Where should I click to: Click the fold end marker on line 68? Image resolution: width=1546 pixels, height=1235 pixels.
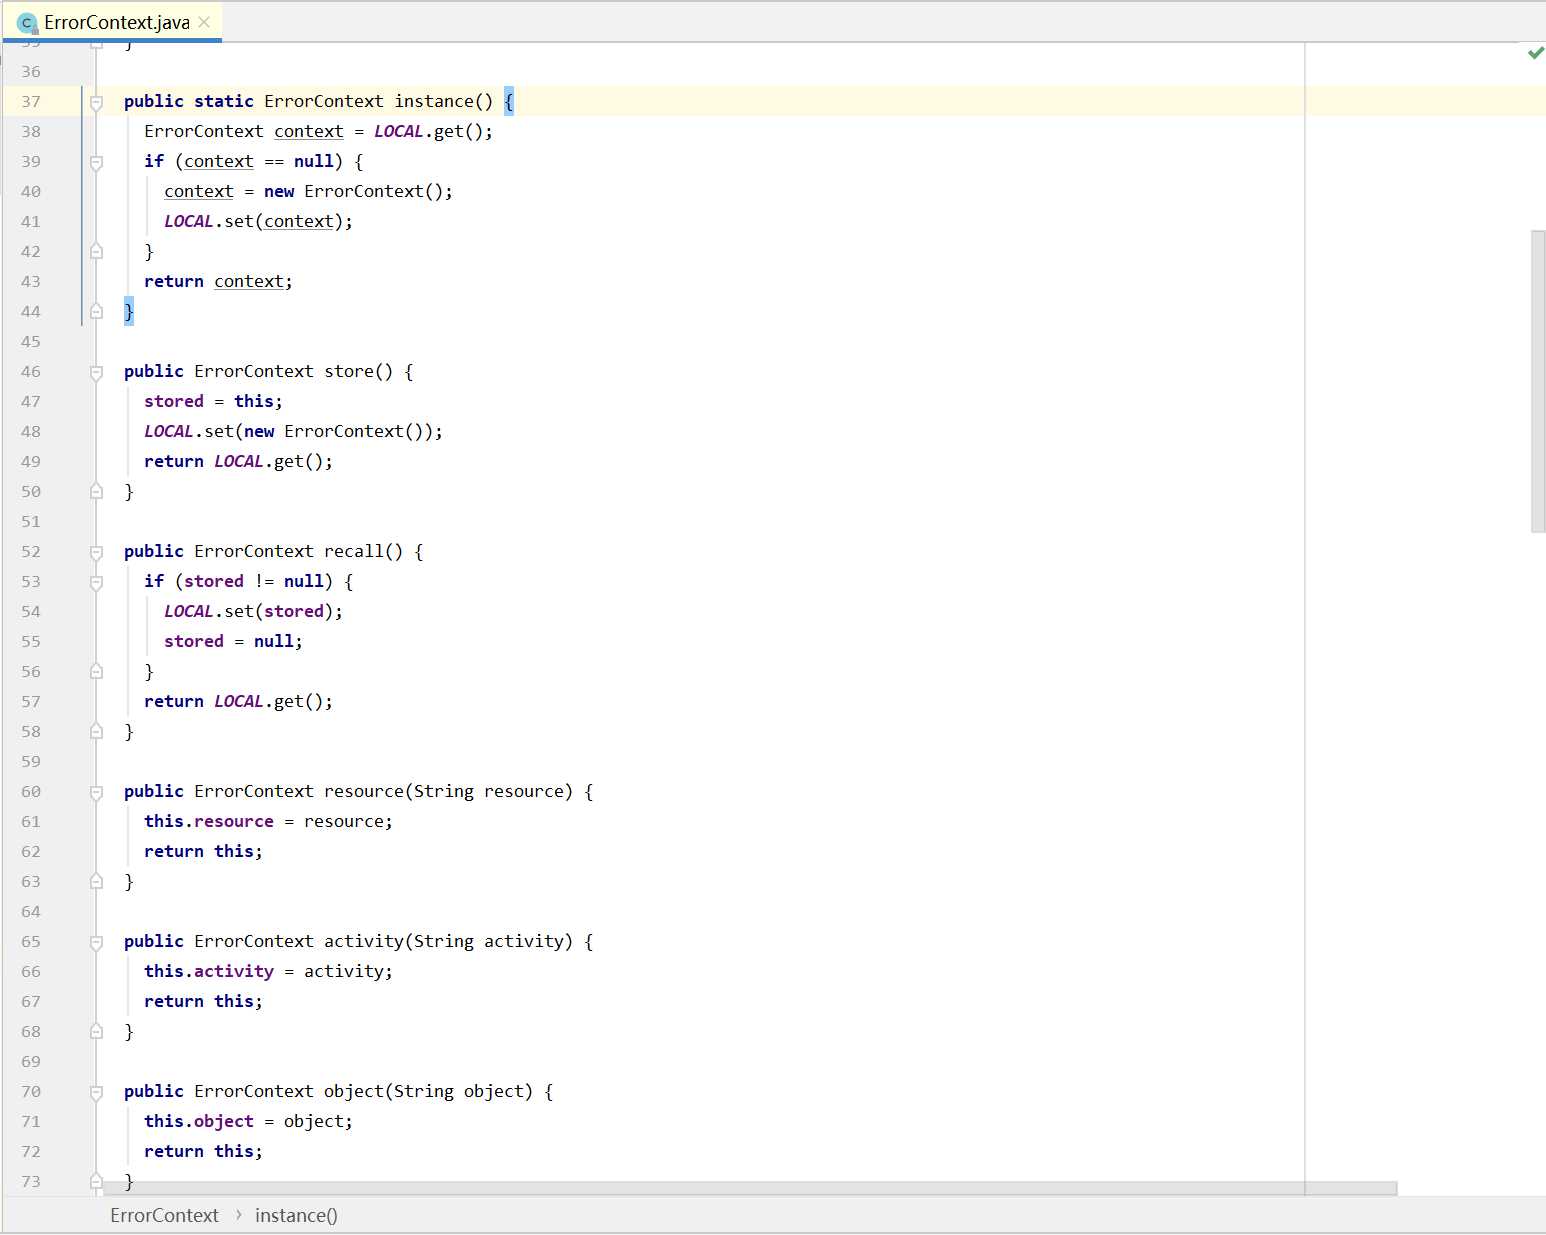pos(97,1031)
